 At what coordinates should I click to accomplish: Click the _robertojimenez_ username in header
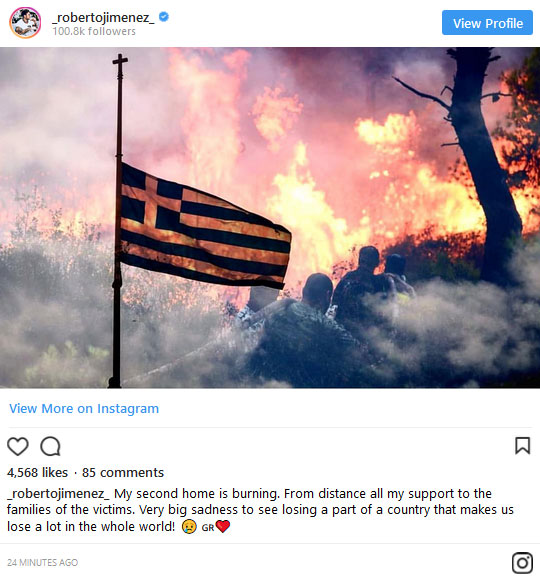[103, 17]
